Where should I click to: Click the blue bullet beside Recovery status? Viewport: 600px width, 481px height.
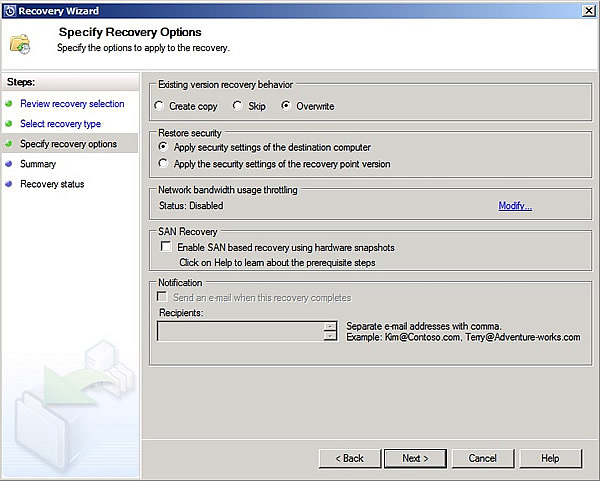pyautogui.click(x=9, y=184)
